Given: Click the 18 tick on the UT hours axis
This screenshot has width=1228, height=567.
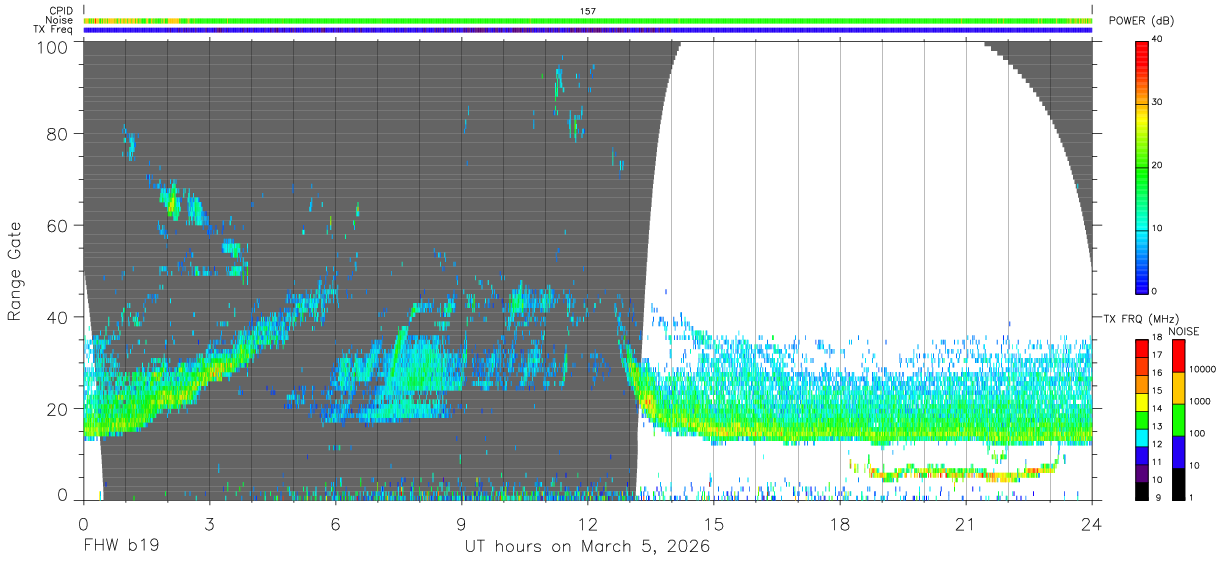Looking at the screenshot, I should tap(840, 523).
